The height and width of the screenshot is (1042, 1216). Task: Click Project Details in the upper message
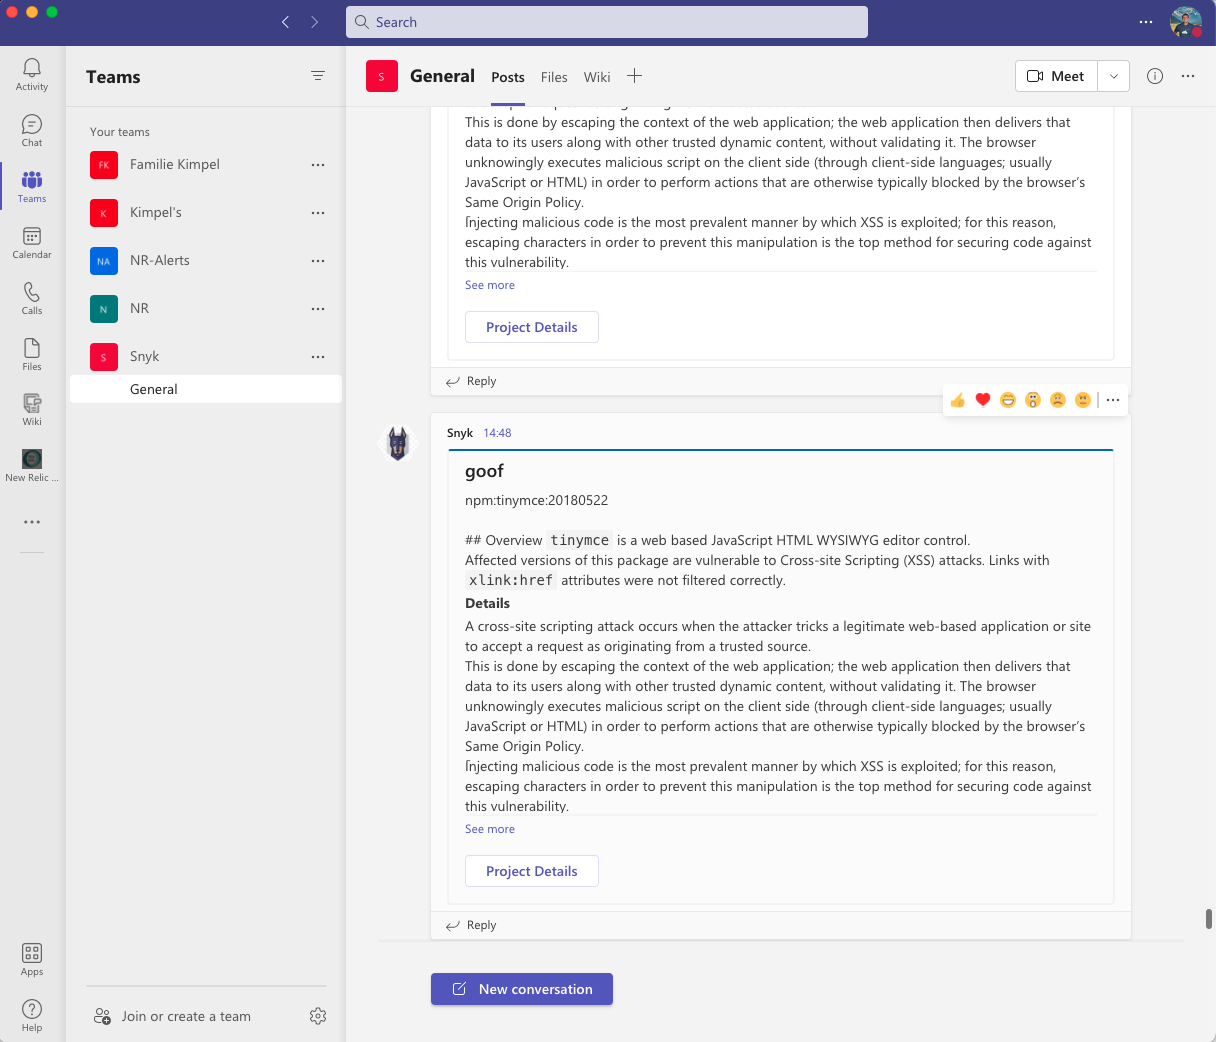click(x=532, y=327)
